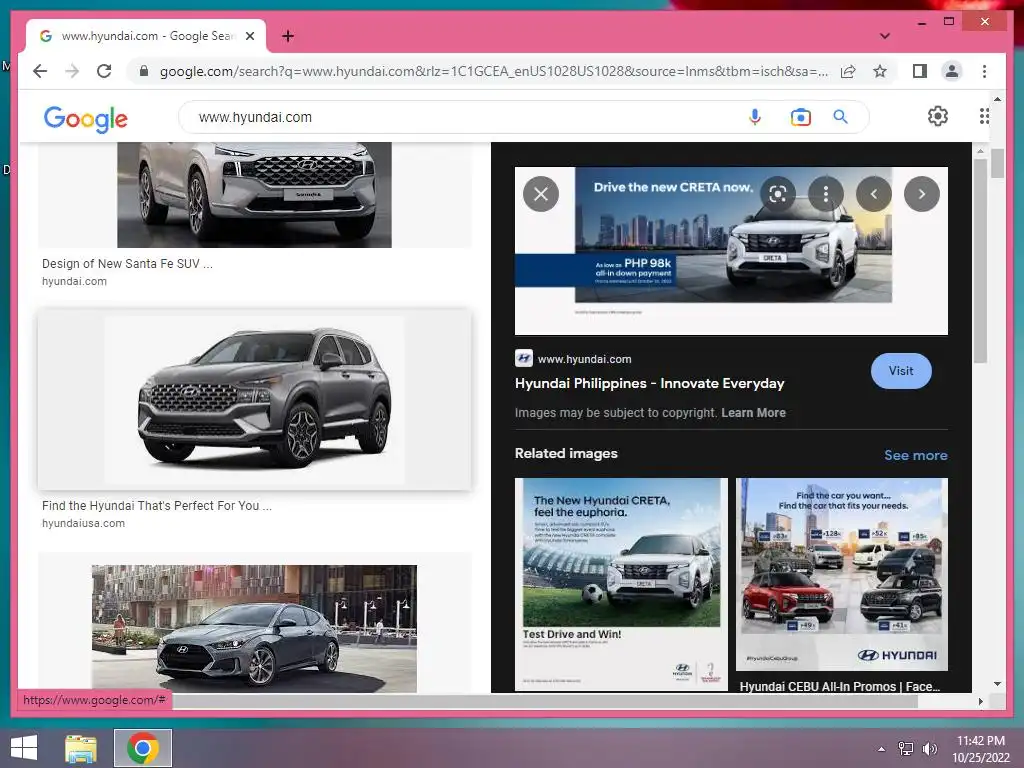Open the Drive the new CRETA preview image
1024x768 pixels.
pos(731,251)
